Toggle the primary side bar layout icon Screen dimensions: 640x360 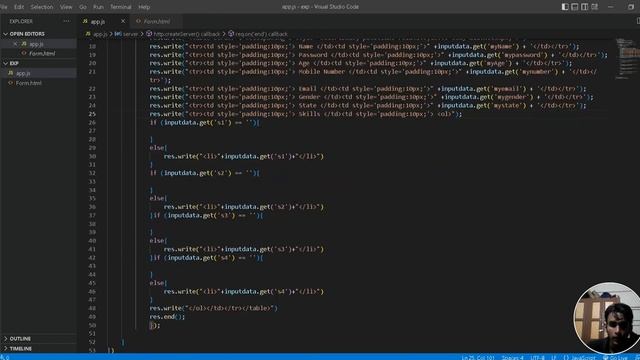[565, 7]
